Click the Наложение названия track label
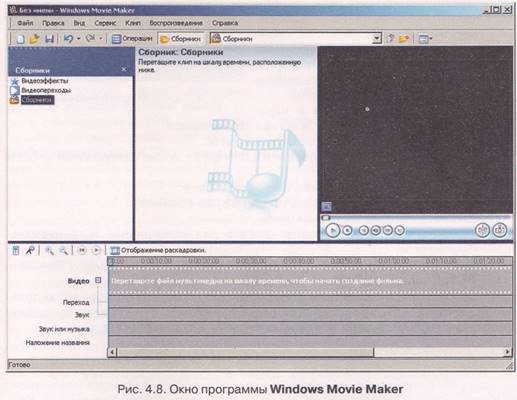The width and height of the screenshot is (517, 400). point(58,343)
